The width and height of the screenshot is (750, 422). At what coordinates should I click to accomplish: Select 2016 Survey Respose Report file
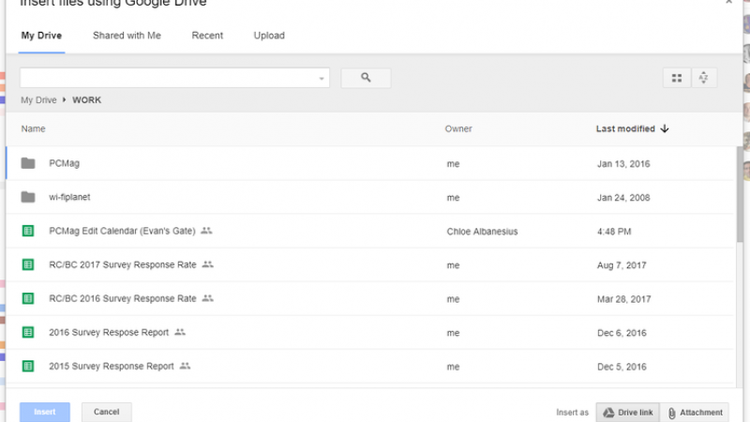(109, 332)
